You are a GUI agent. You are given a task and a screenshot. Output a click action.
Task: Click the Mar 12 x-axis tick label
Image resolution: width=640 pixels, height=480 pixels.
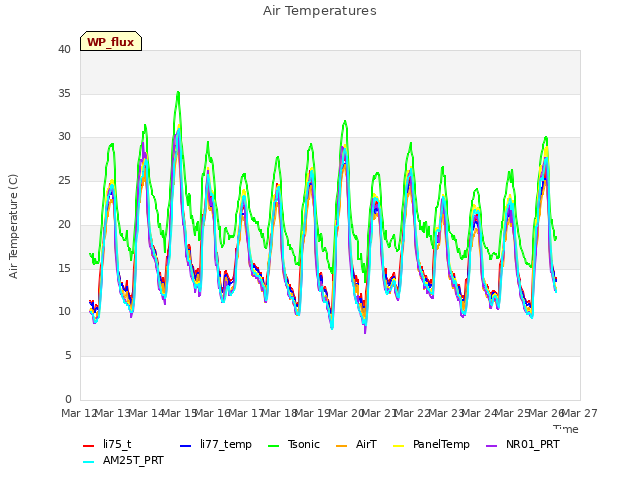pos(79,413)
